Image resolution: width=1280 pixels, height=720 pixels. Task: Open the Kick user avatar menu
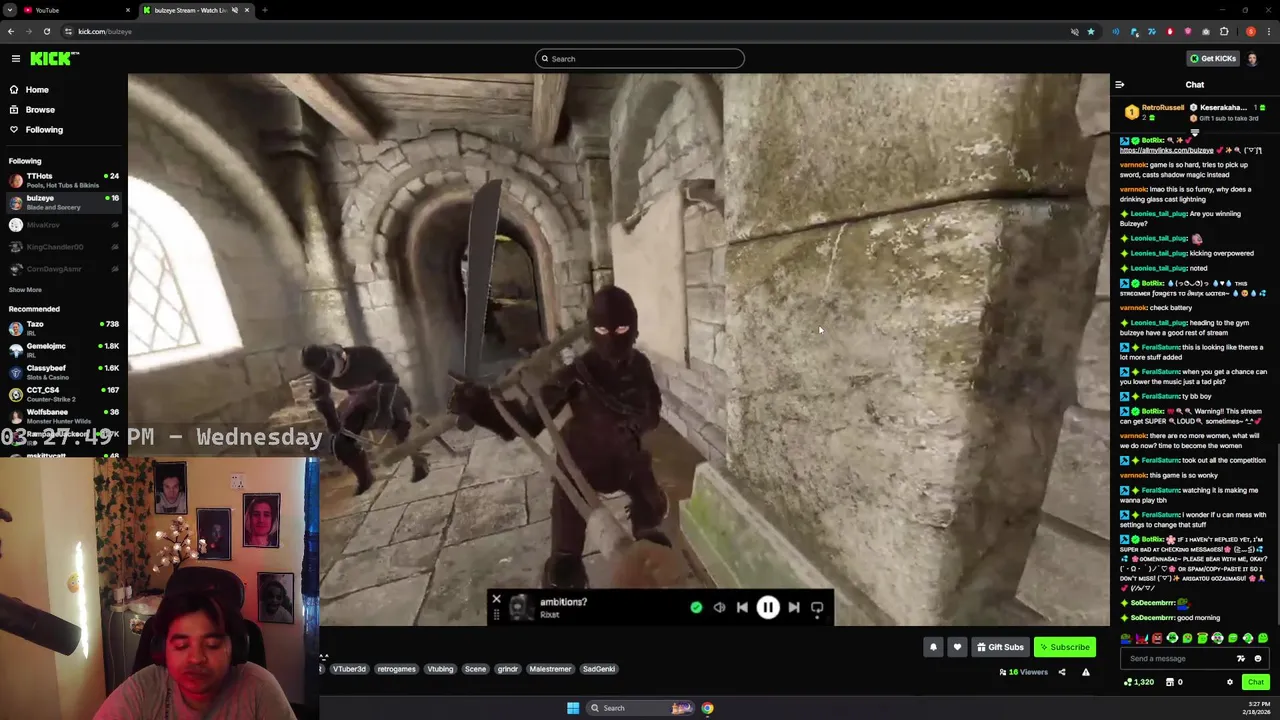point(1252,59)
